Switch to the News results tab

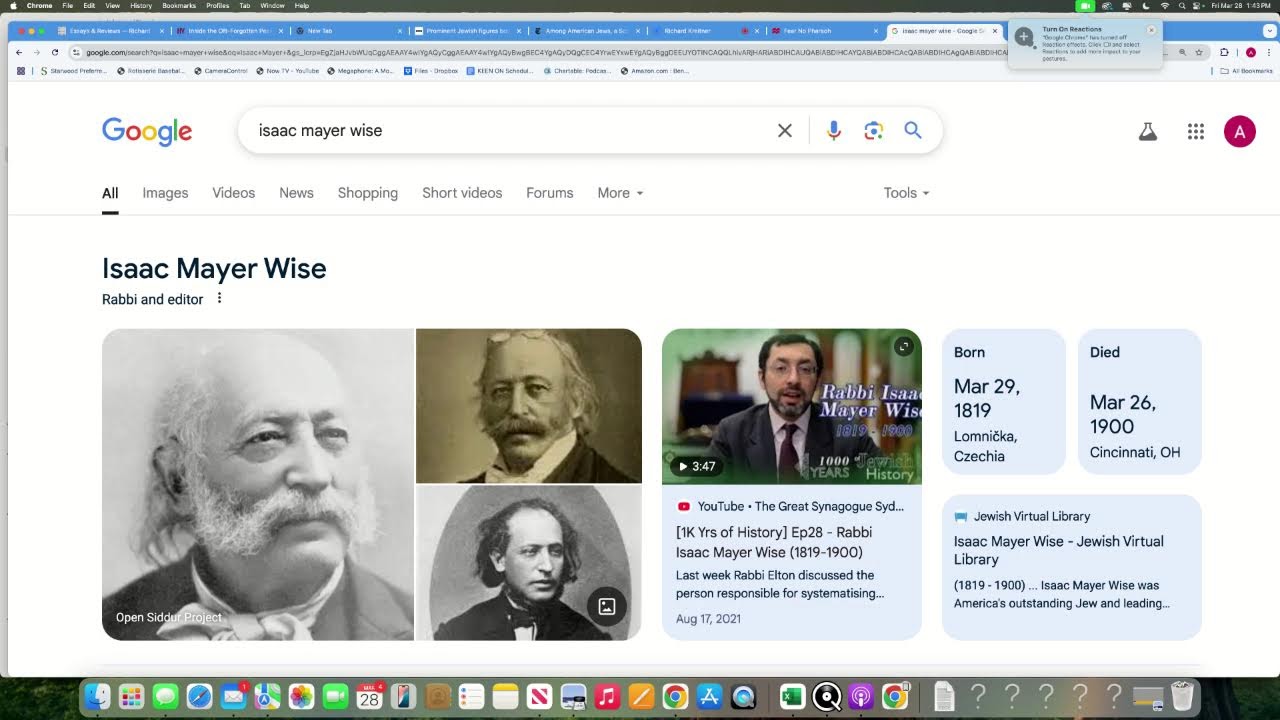point(296,193)
